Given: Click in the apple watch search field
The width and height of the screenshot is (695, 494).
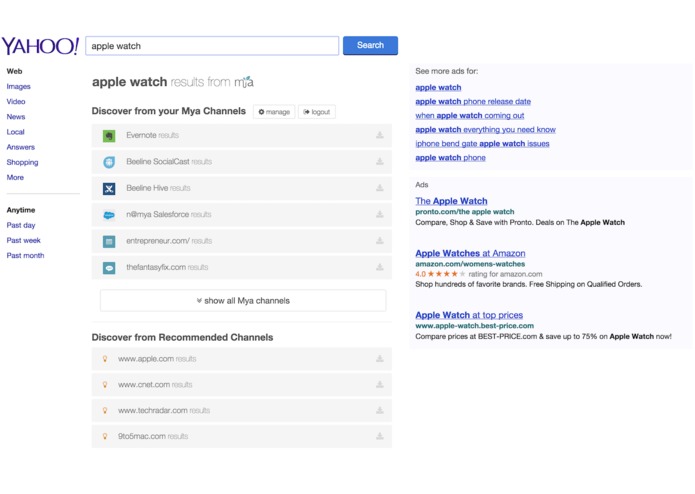Looking at the screenshot, I should pos(212,46).
